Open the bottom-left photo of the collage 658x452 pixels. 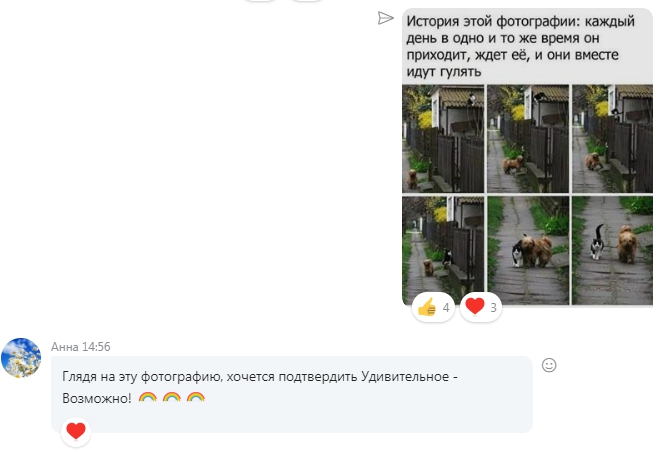(443, 250)
